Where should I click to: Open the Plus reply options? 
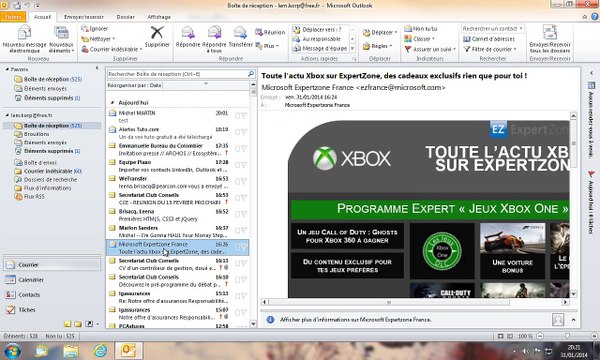click(x=267, y=46)
